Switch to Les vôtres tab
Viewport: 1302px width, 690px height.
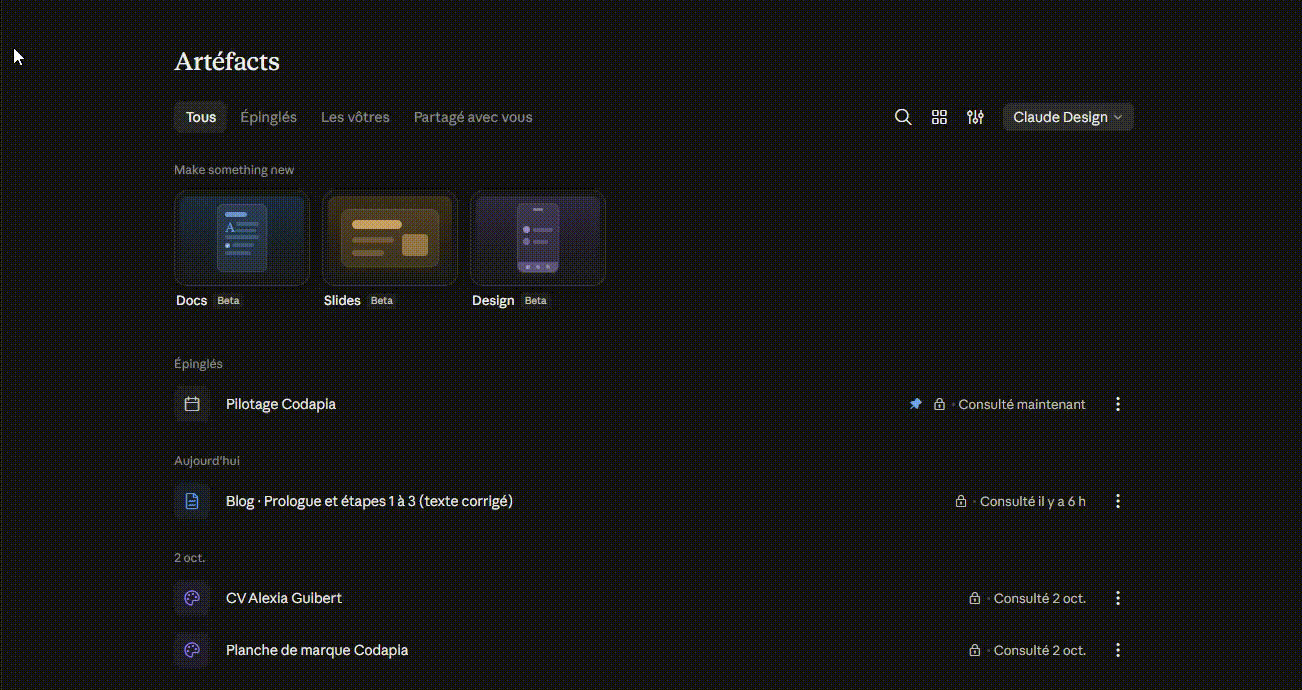point(355,117)
